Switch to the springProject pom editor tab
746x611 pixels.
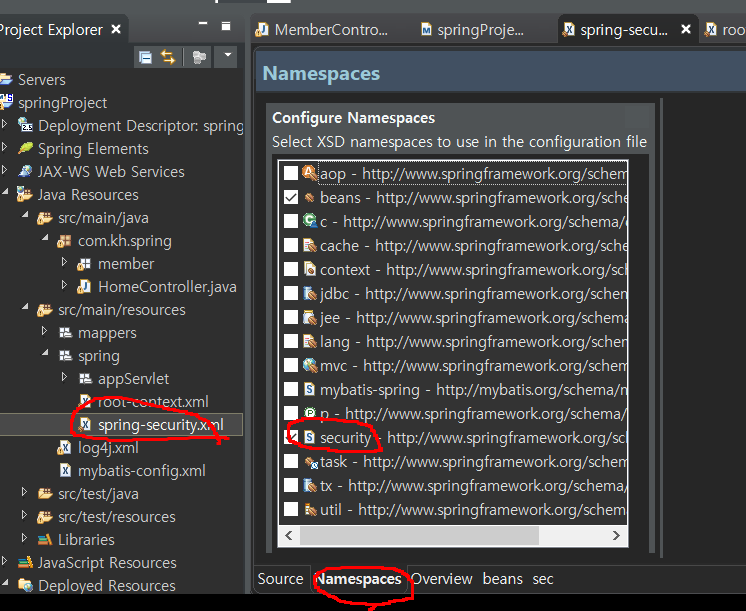(472, 30)
